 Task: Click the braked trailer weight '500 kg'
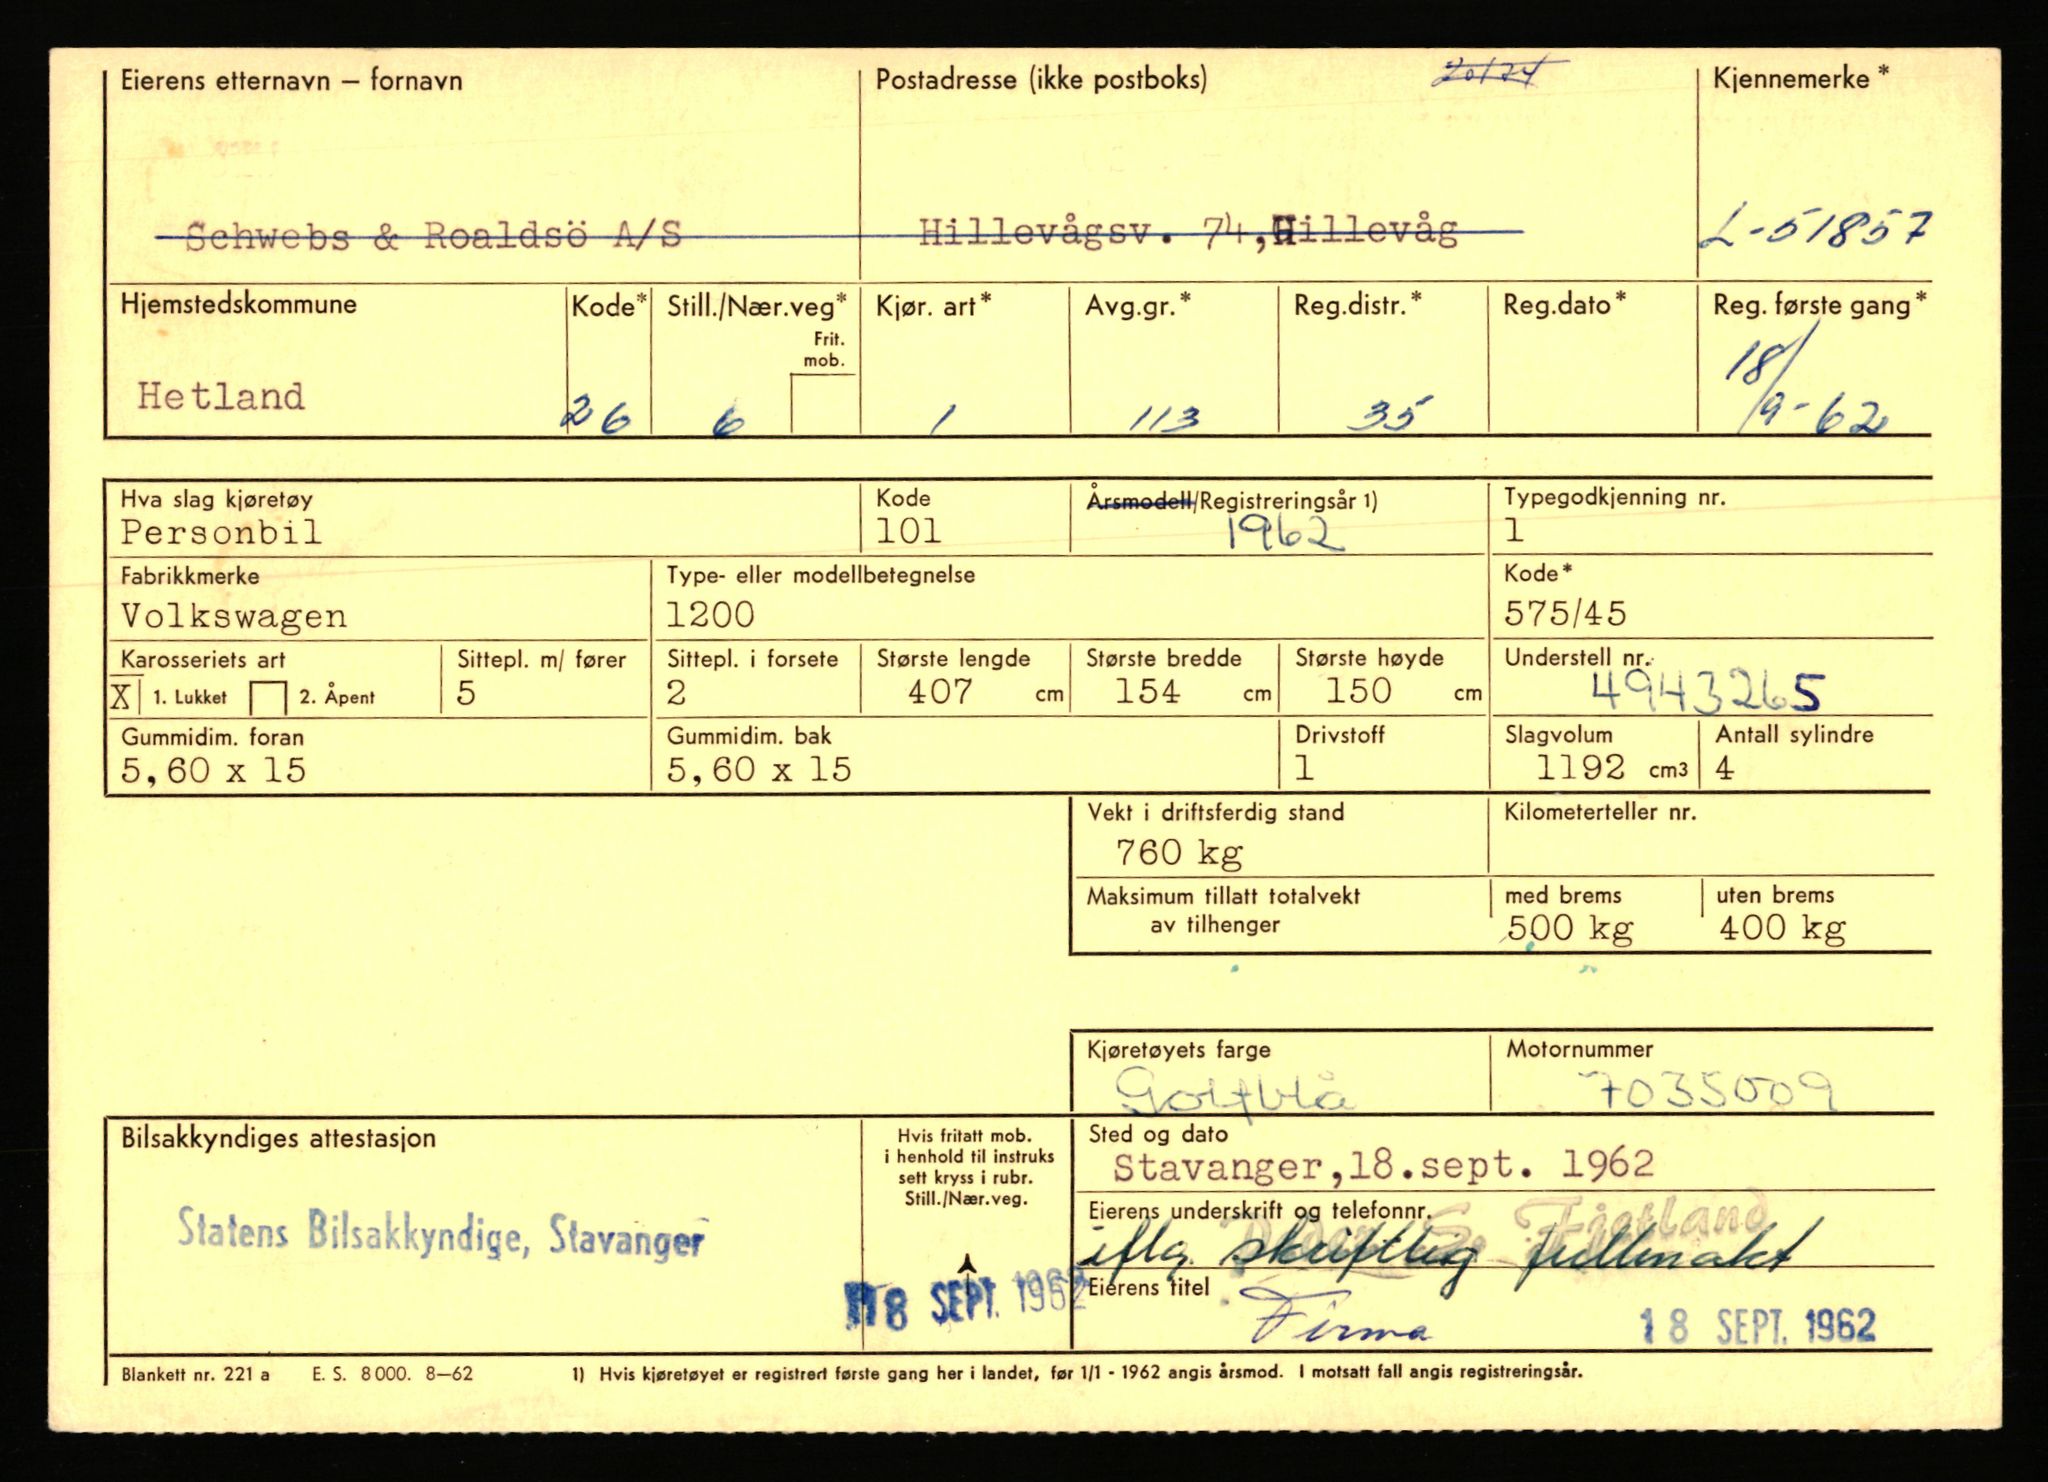click(x=1569, y=929)
